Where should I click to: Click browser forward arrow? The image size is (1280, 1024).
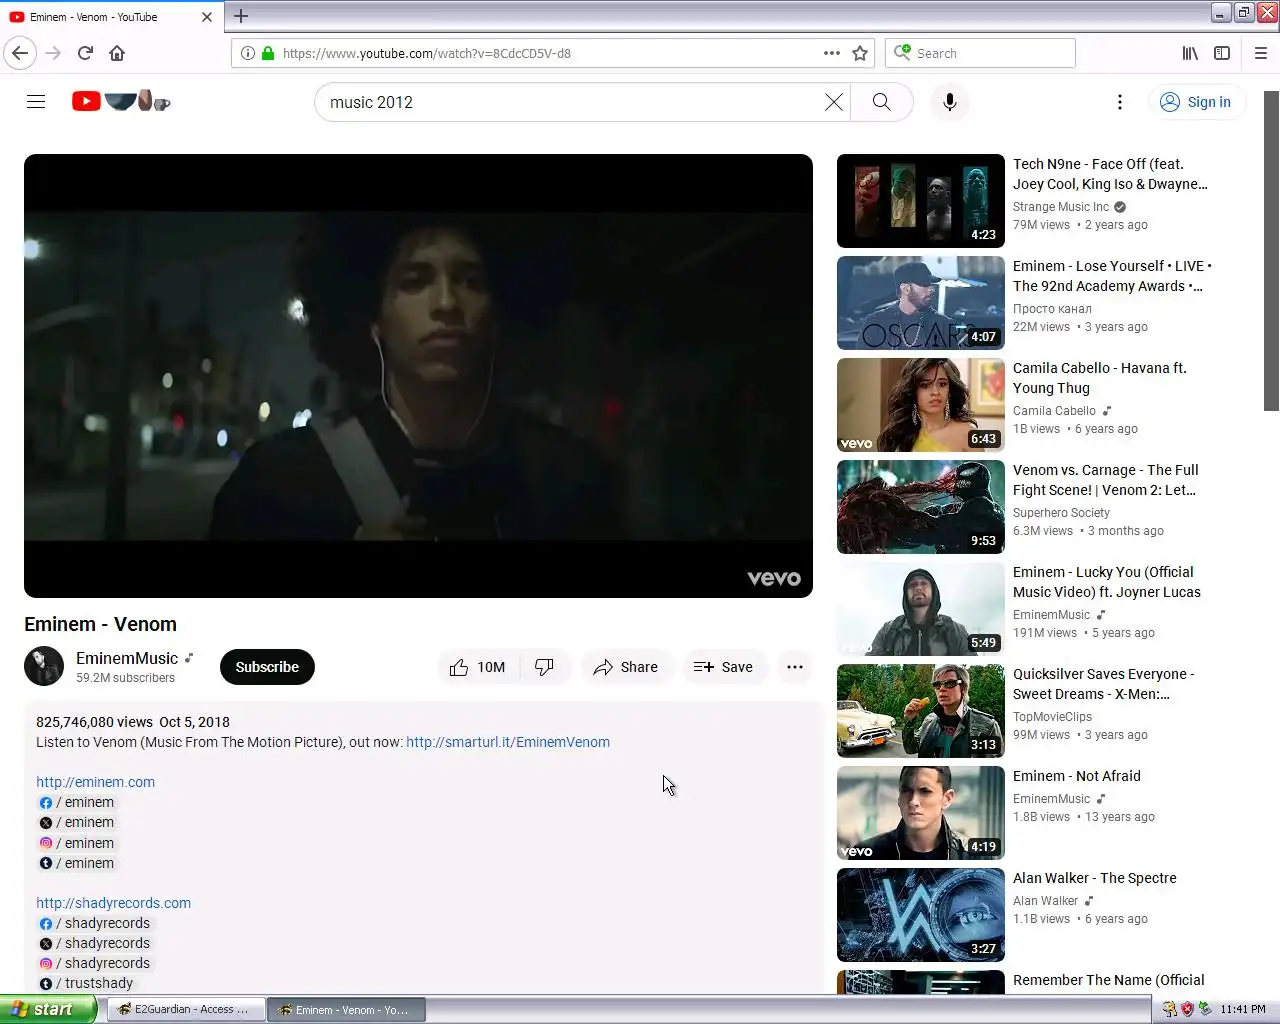point(53,53)
